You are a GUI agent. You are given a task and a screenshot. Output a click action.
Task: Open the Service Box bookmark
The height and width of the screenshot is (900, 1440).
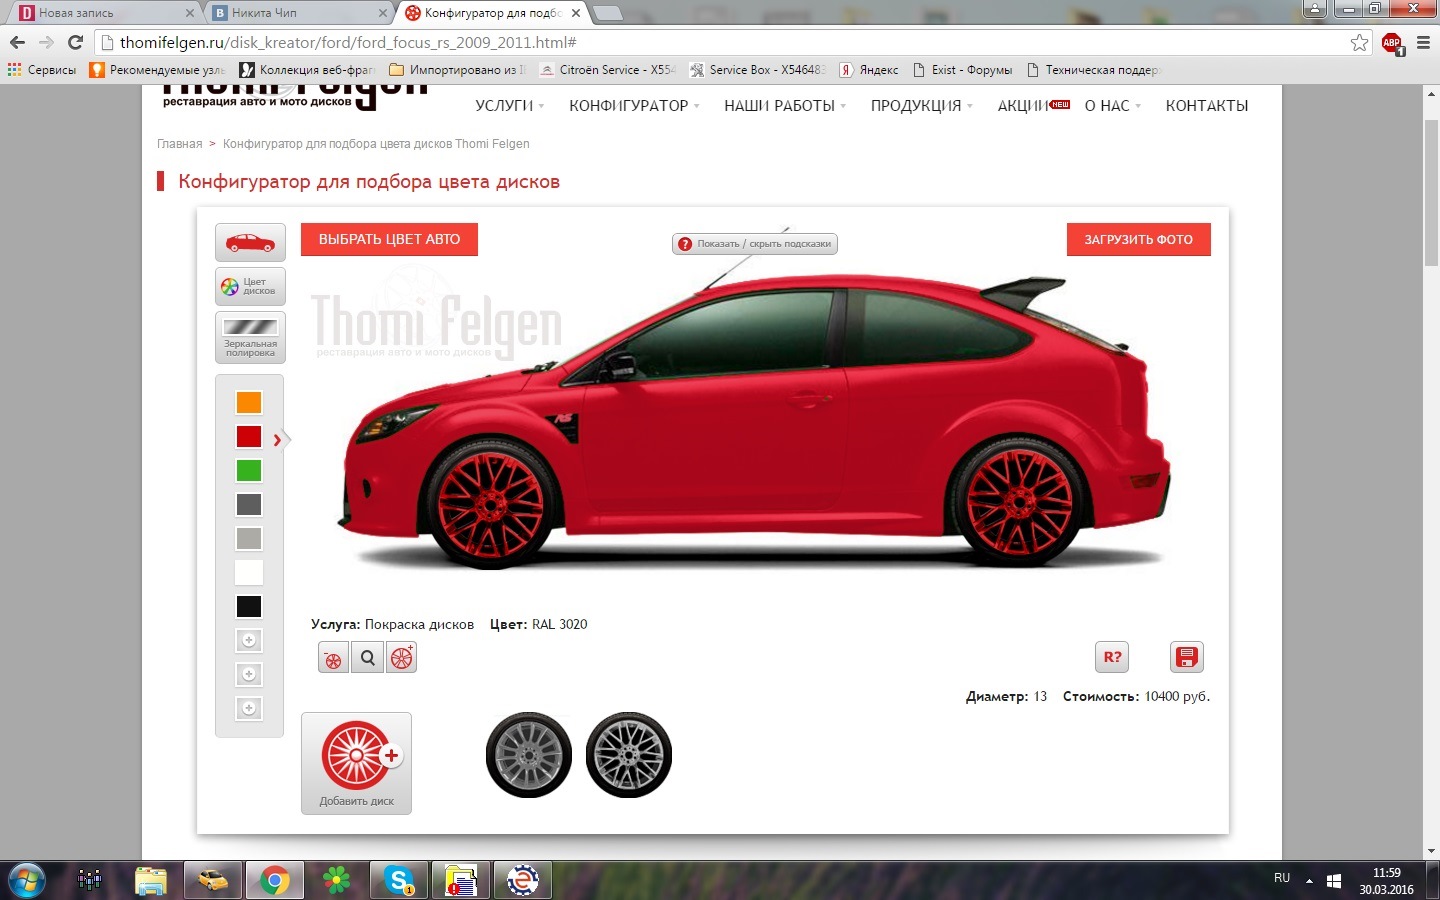[756, 70]
